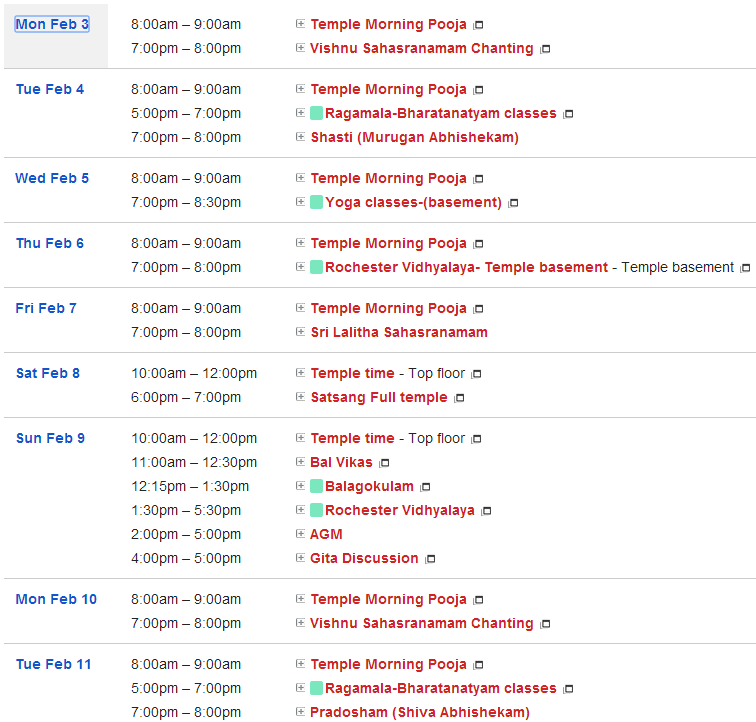Image resolution: width=756 pixels, height=722 pixels.
Task: Go to the Tue Feb 11 date
Action: [53, 664]
